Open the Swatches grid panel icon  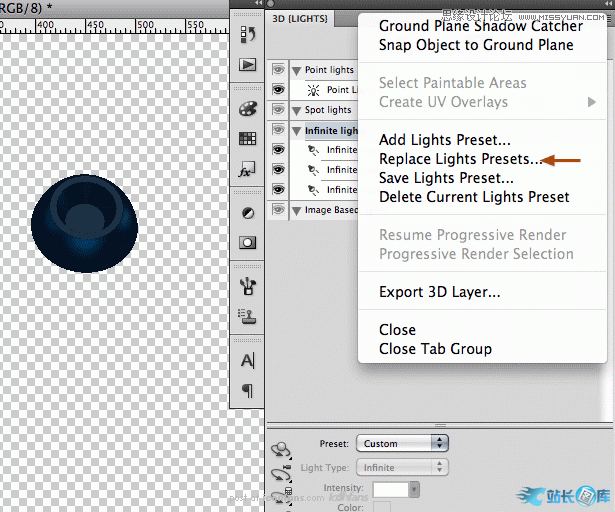pyautogui.click(x=247, y=139)
